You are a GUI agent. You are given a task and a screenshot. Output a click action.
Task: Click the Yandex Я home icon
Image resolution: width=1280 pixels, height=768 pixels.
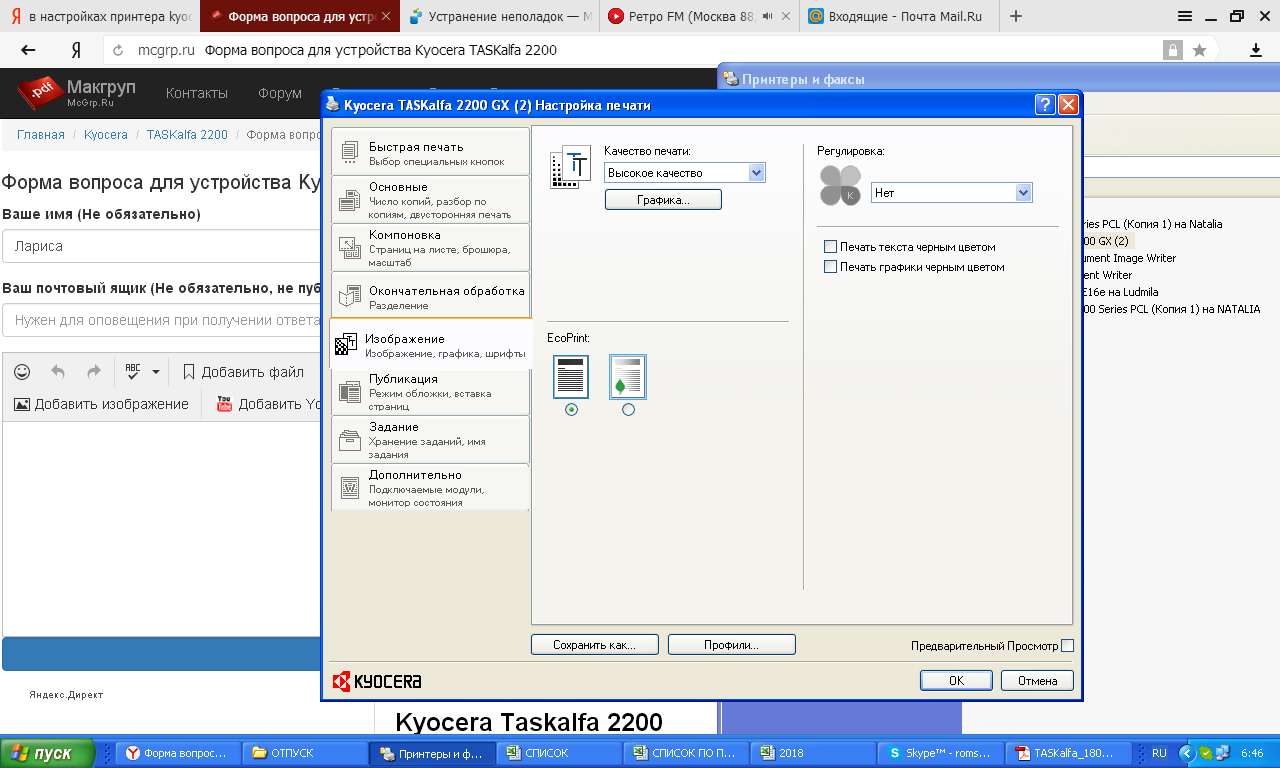point(76,50)
